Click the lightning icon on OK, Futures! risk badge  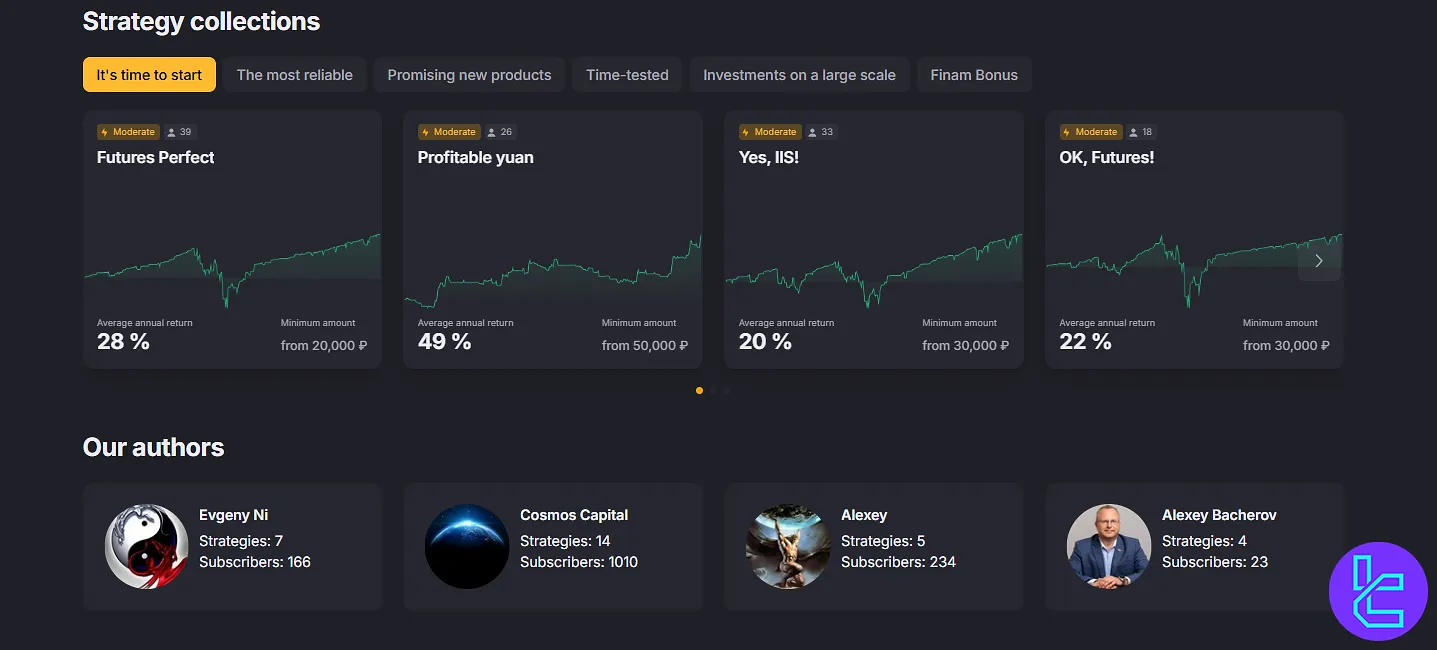[1066, 131]
